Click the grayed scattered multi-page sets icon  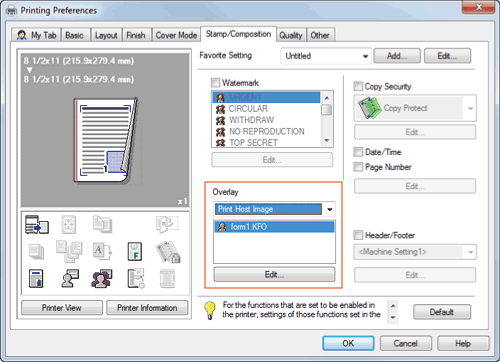click(69, 251)
